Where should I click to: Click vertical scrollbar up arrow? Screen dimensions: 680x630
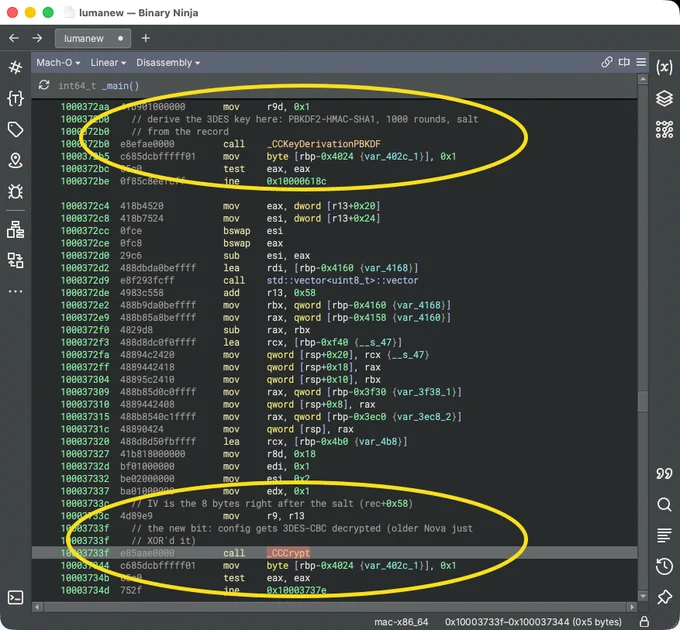[x=643, y=79]
